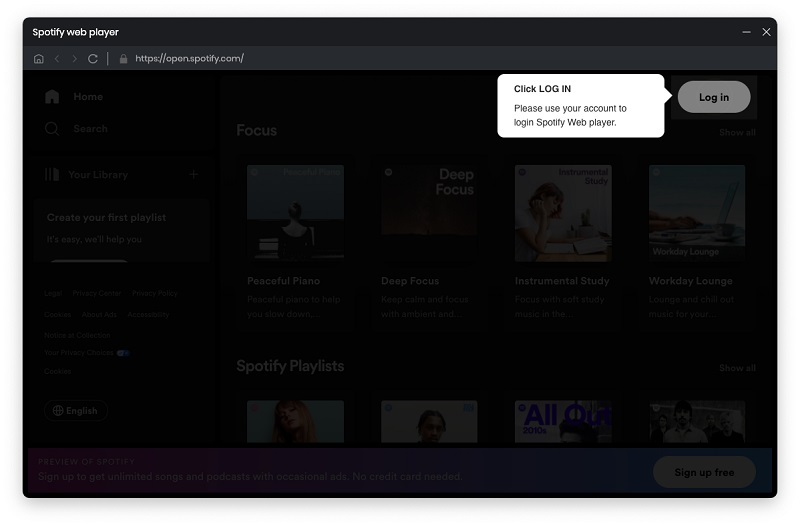This screenshot has width=800, height=526.
Task: Click the Spotify Playlists section heading
Action: click(290, 366)
